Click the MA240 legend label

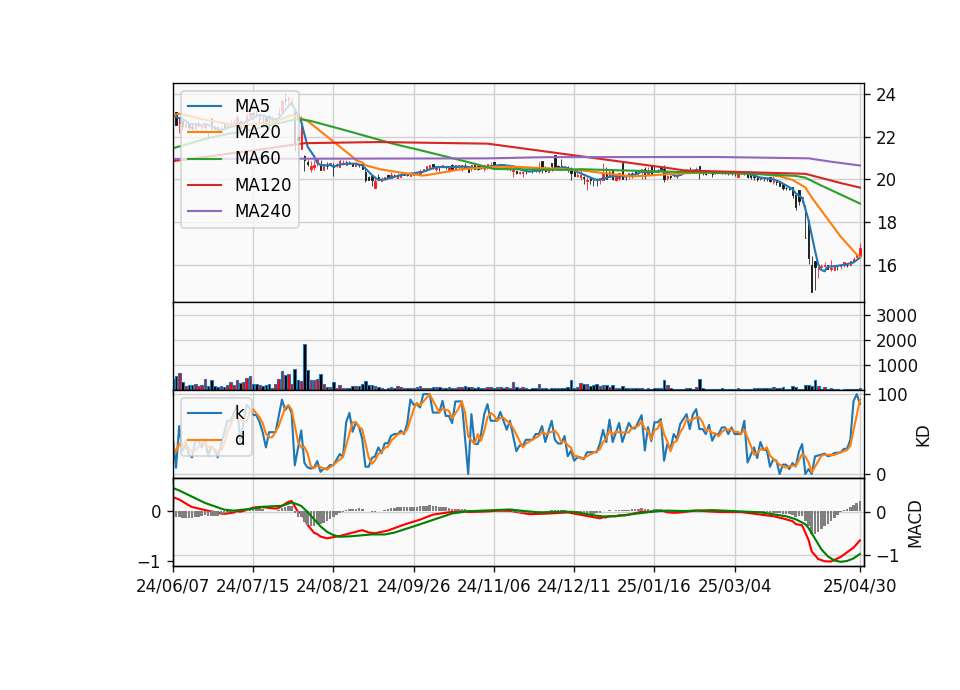(263, 211)
